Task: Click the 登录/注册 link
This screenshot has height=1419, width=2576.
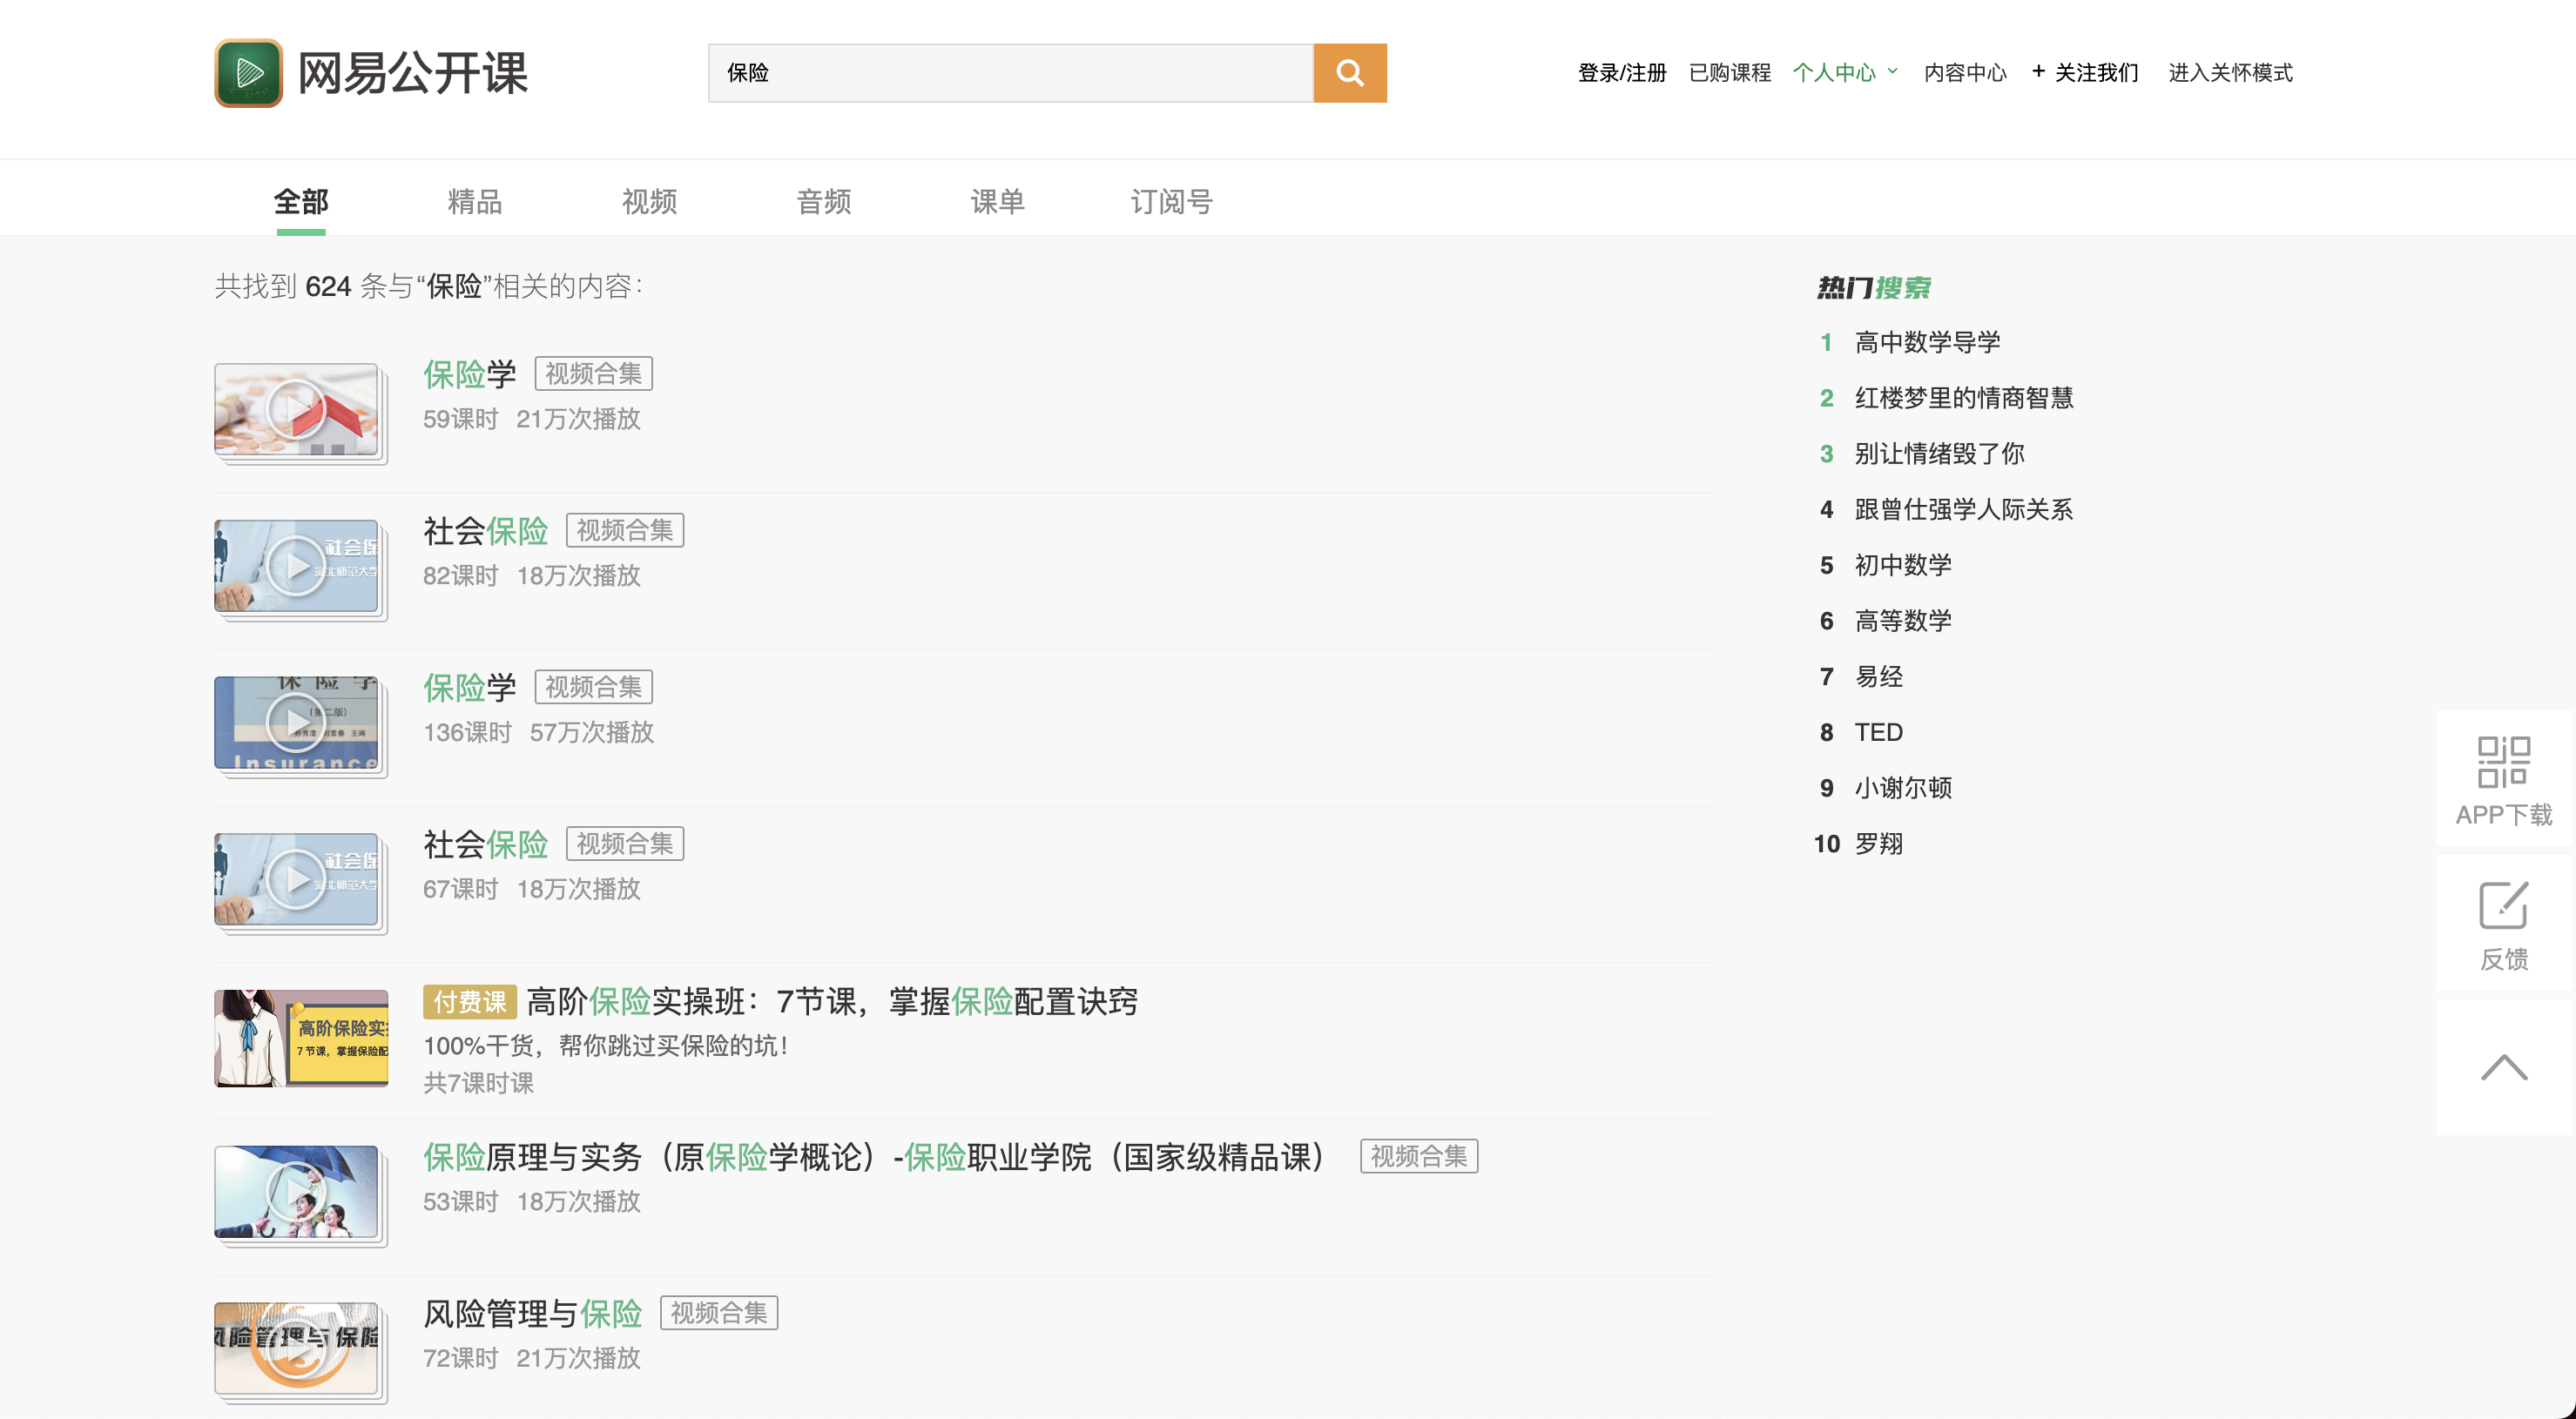Action: (x=1621, y=73)
